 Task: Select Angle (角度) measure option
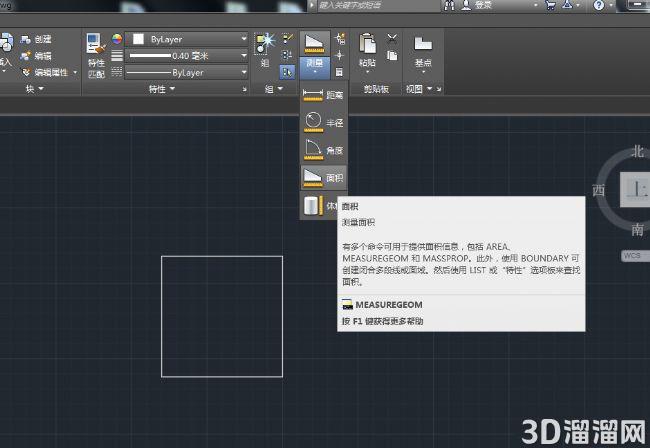point(324,150)
